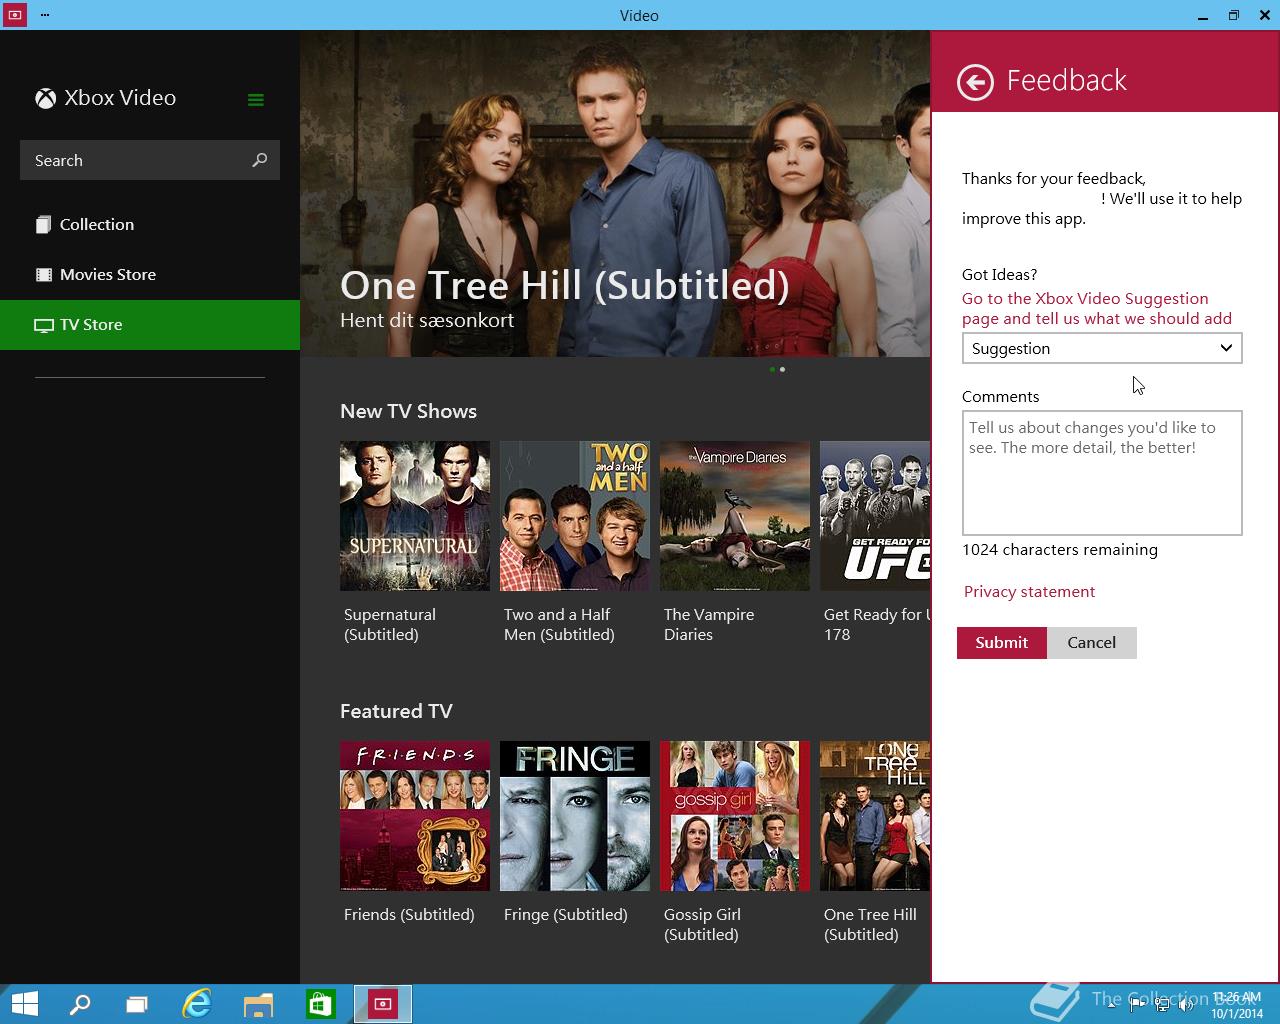This screenshot has width=1280, height=1024.
Task: Open the Windows Start button
Action: 24,1004
